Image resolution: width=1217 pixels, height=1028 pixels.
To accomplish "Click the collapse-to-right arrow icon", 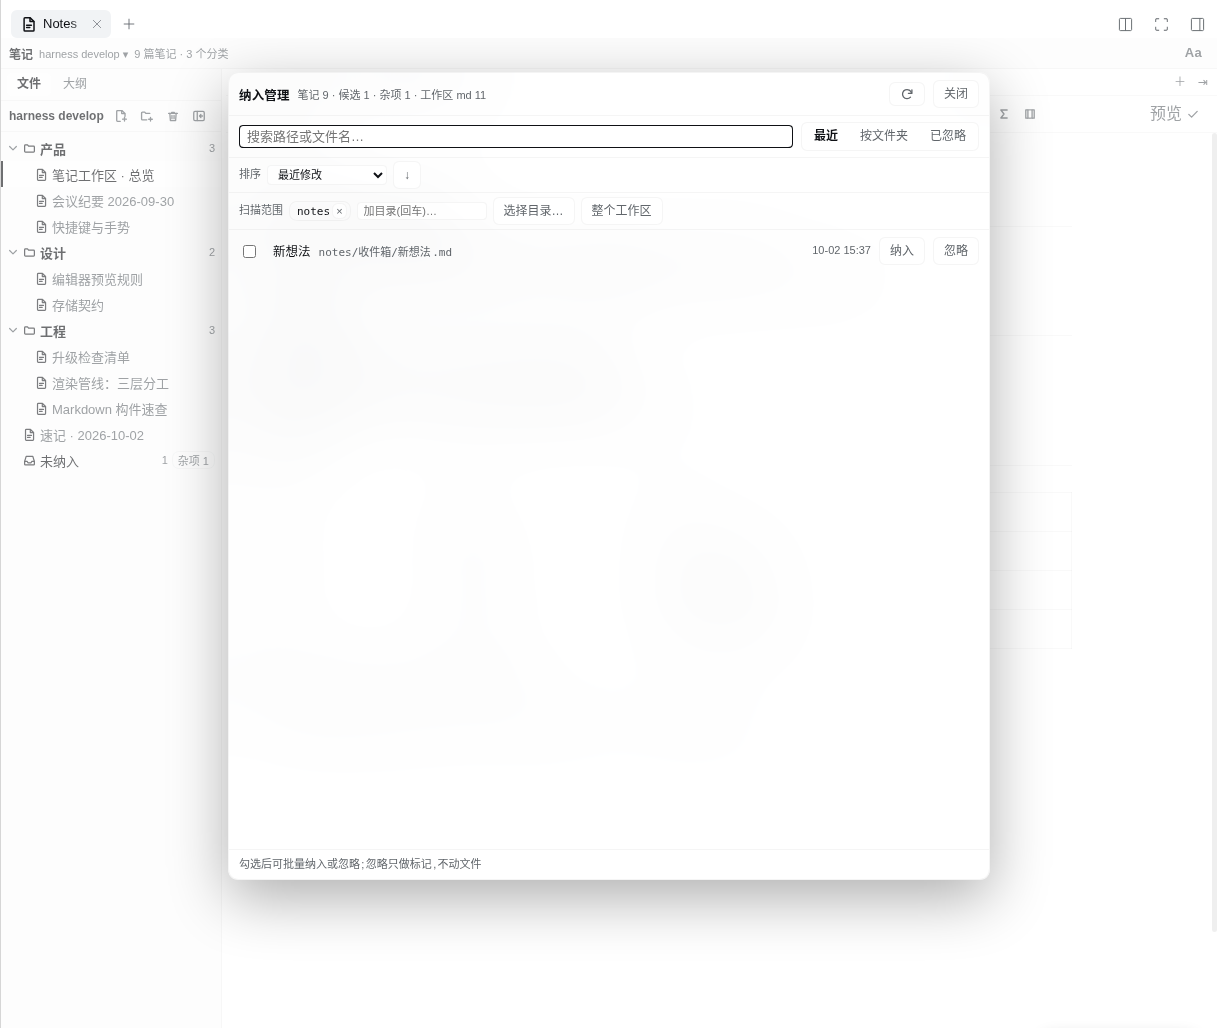I will (x=1202, y=82).
